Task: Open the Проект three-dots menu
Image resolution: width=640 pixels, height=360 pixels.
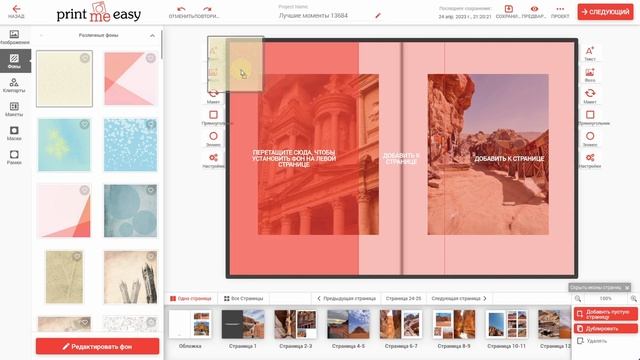Action: [560, 11]
